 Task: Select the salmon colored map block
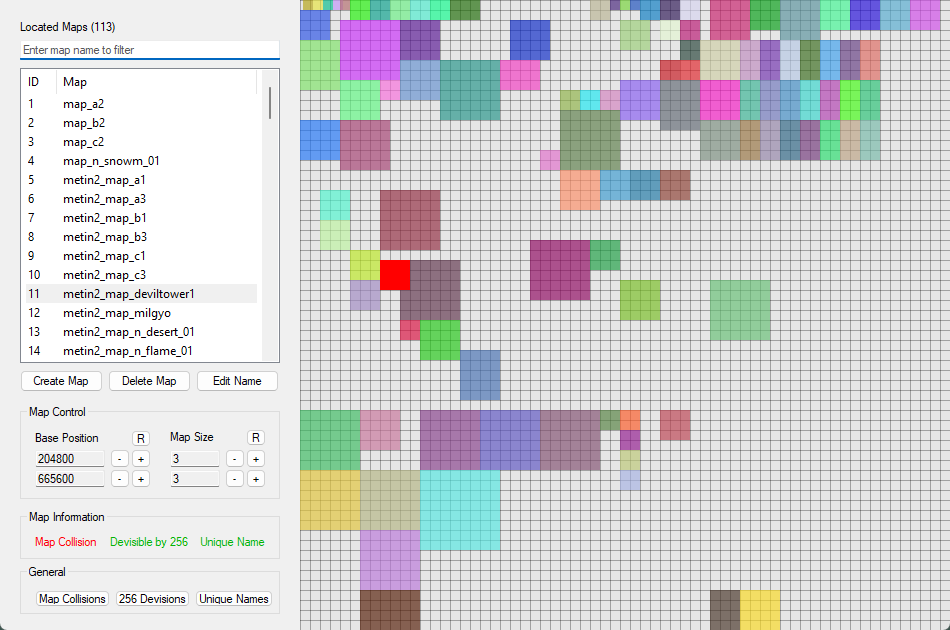pyautogui.click(x=580, y=190)
